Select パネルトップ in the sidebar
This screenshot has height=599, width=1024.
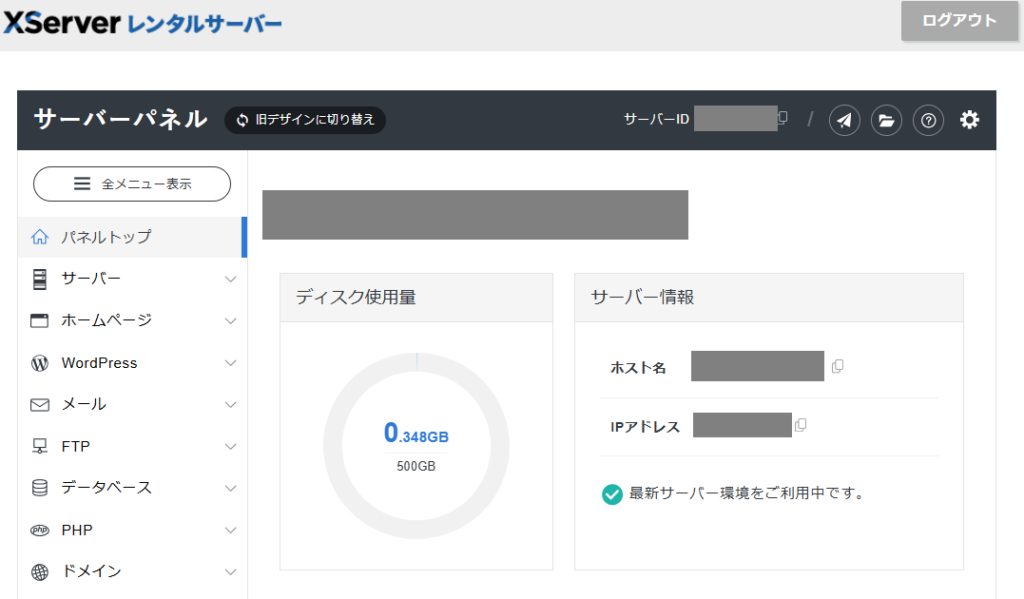coord(105,237)
